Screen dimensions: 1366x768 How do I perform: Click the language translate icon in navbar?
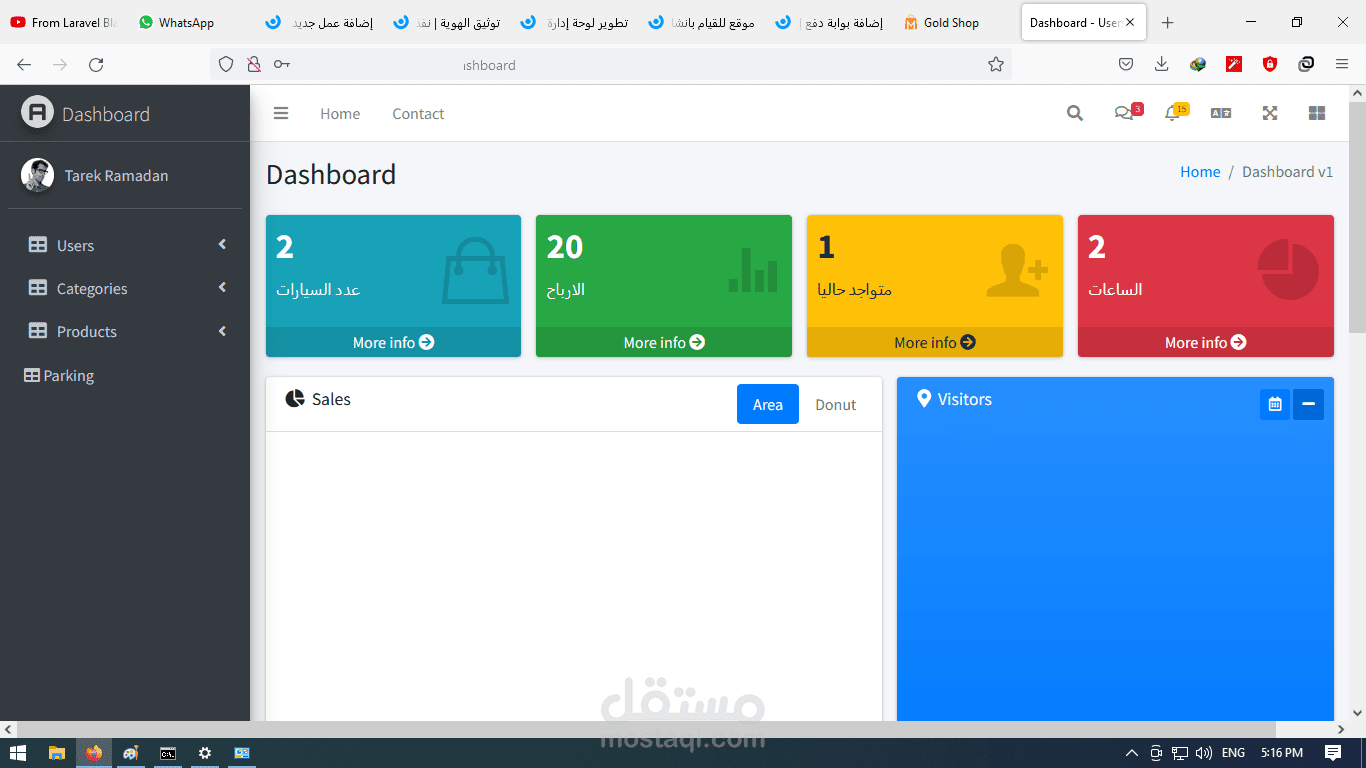coord(1221,114)
